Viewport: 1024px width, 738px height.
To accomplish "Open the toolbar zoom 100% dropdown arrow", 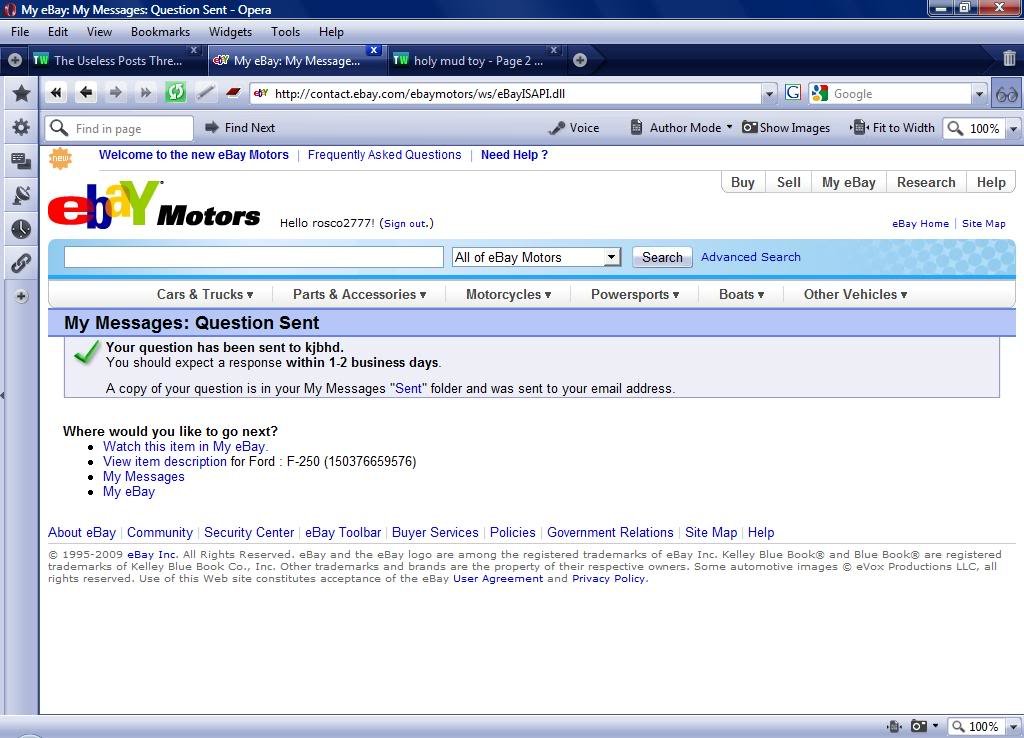I will [x=1014, y=129].
